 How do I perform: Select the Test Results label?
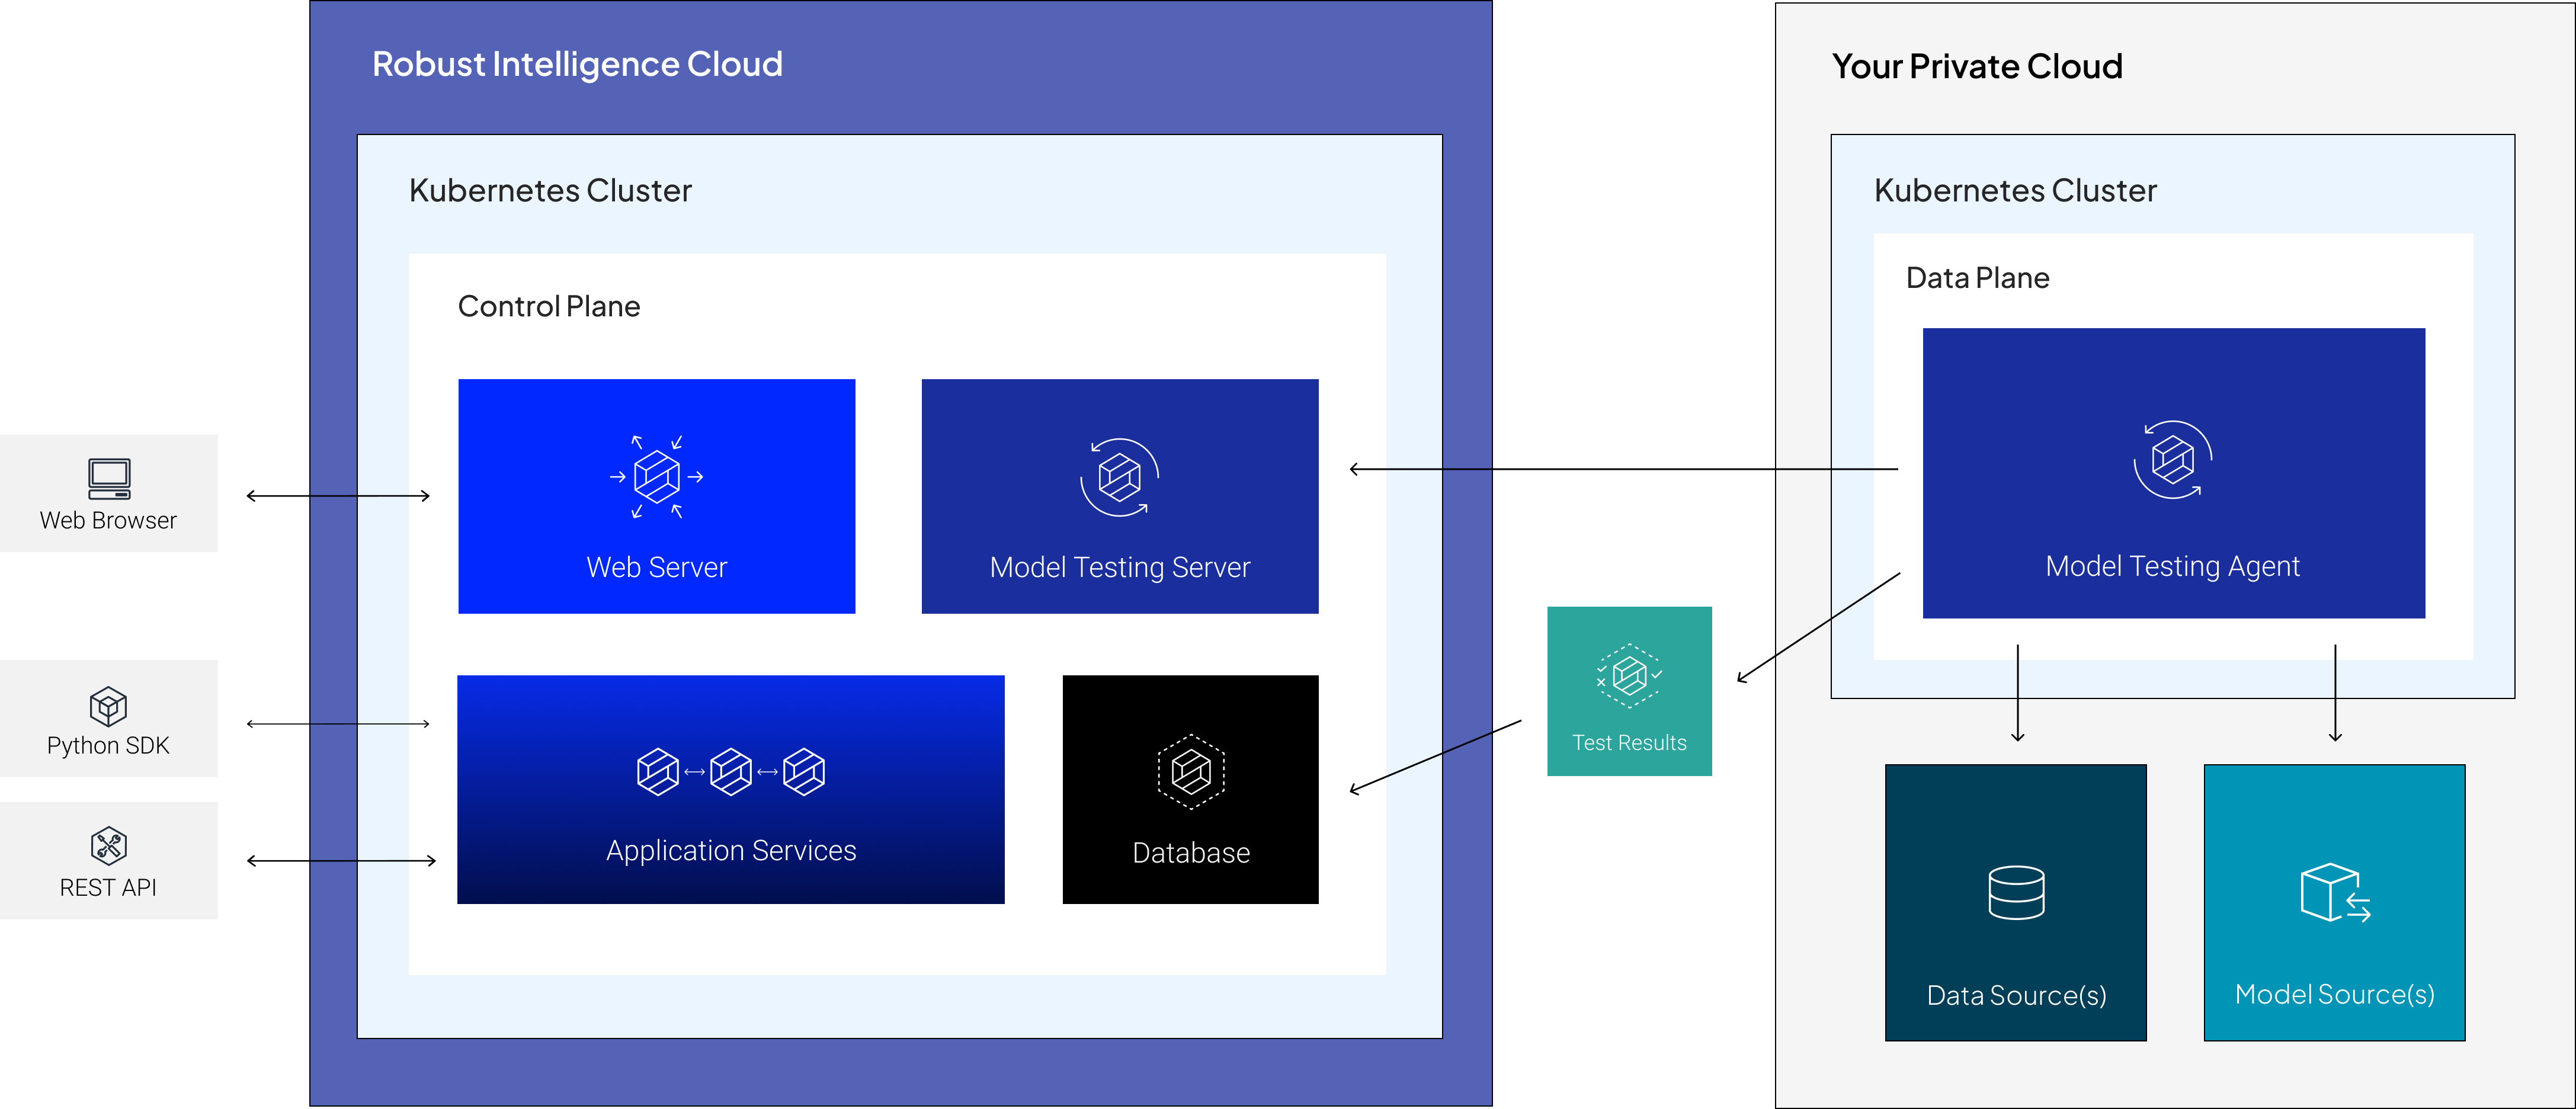click(x=1629, y=742)
